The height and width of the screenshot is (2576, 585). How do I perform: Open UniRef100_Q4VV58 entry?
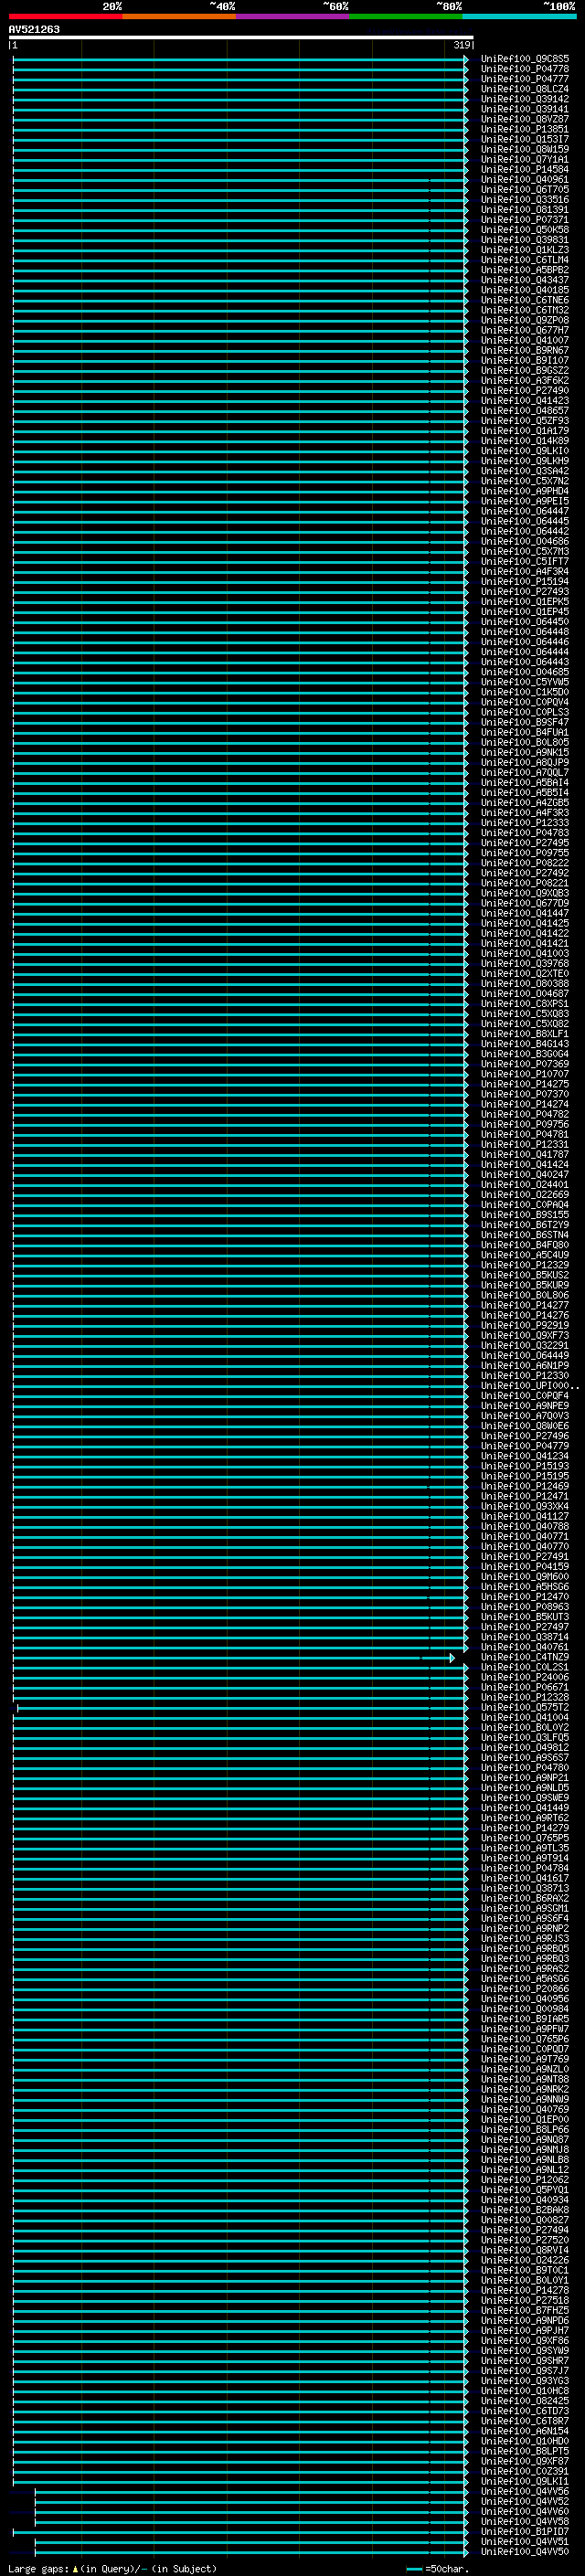[525, 2521]
